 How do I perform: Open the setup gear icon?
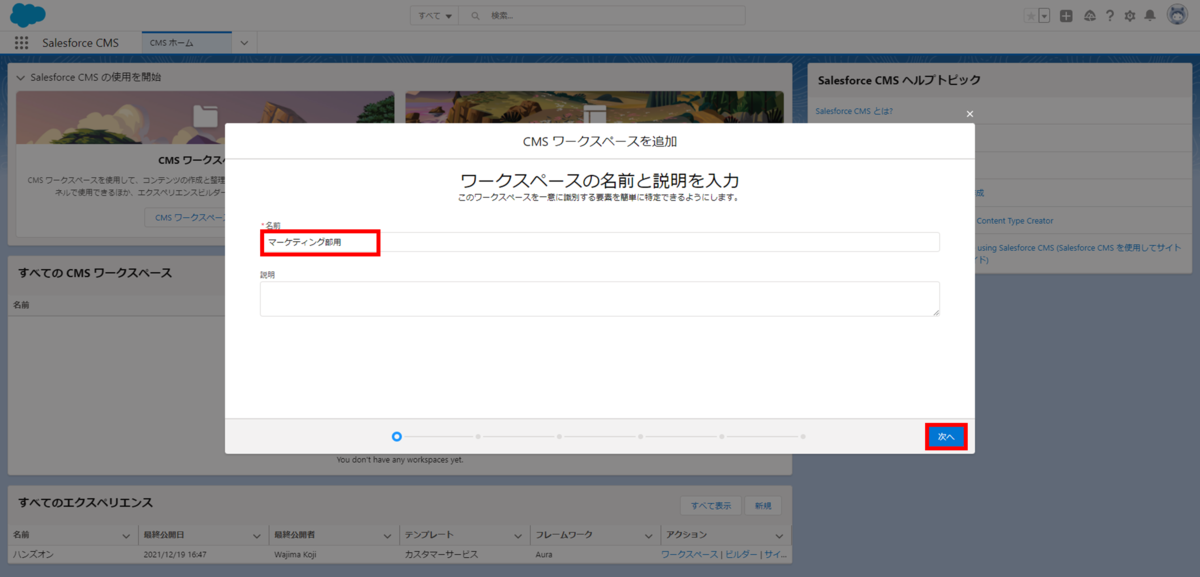click(1129, 16)
